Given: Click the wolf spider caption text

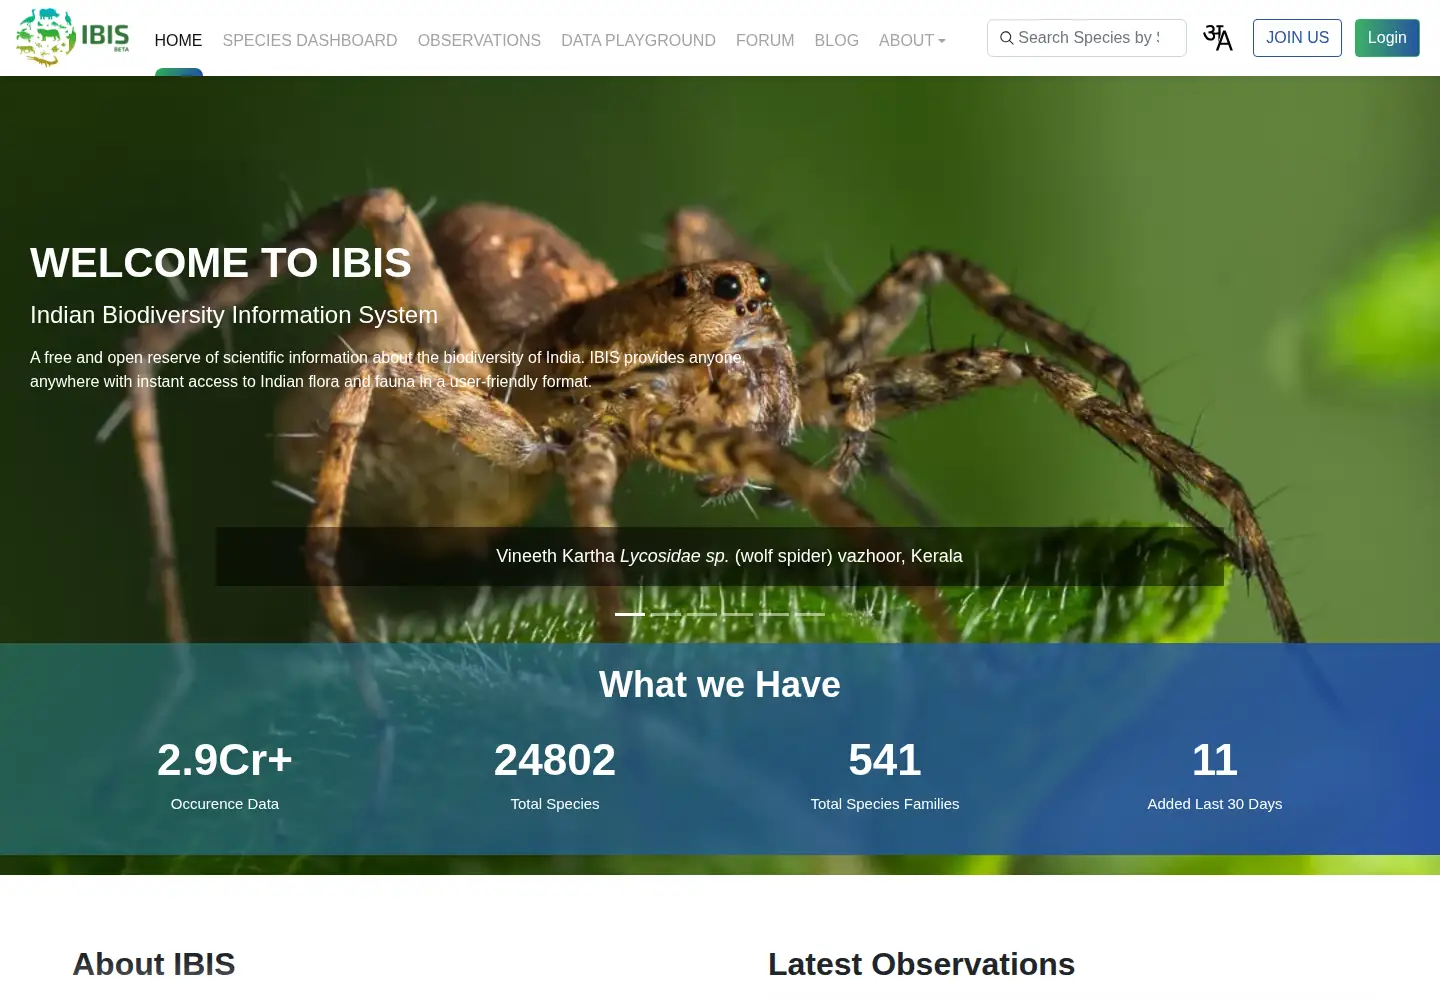Looking at the screenshot, I should coord(729,556).
